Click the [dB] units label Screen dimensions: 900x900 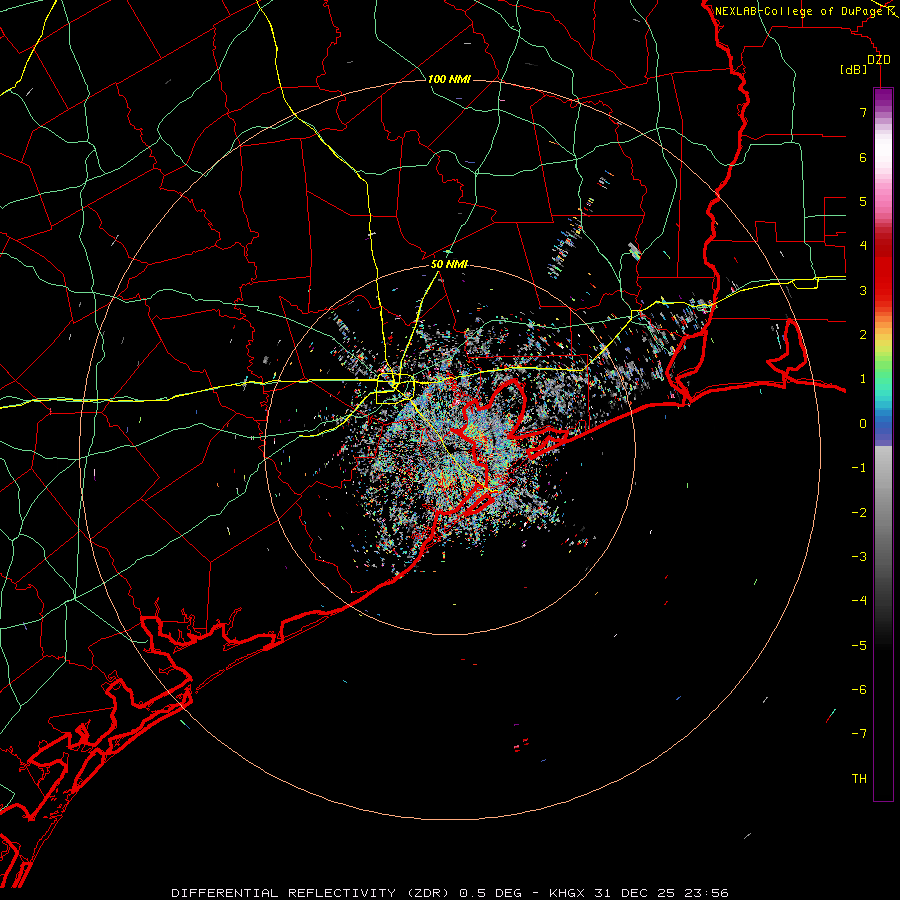tap(854, 69)
